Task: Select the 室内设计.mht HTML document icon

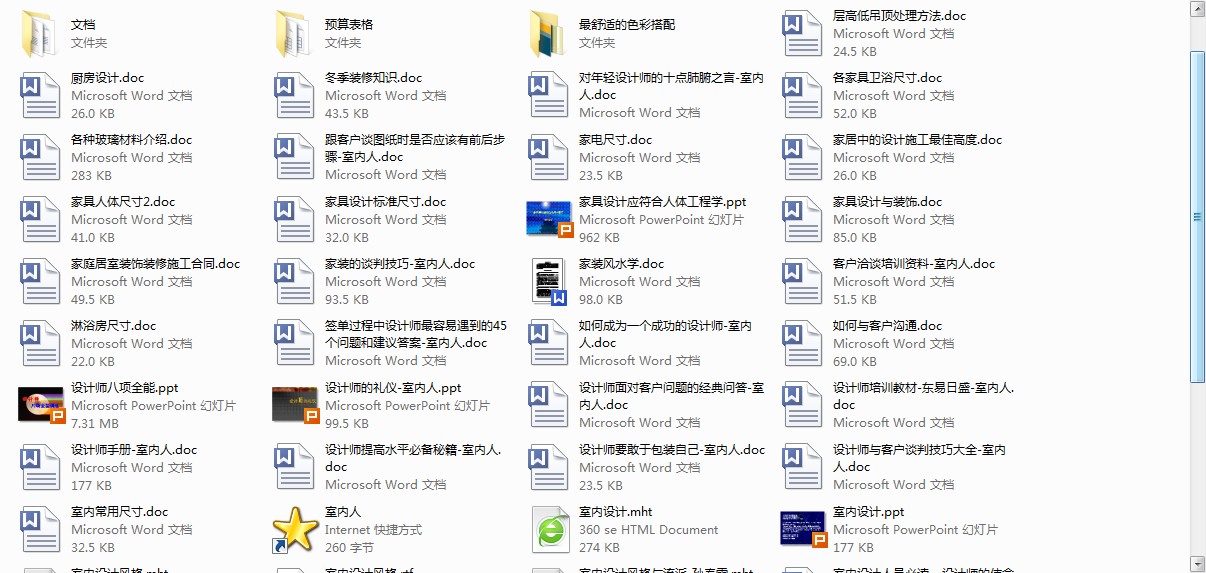Action: tap(549, 530)
